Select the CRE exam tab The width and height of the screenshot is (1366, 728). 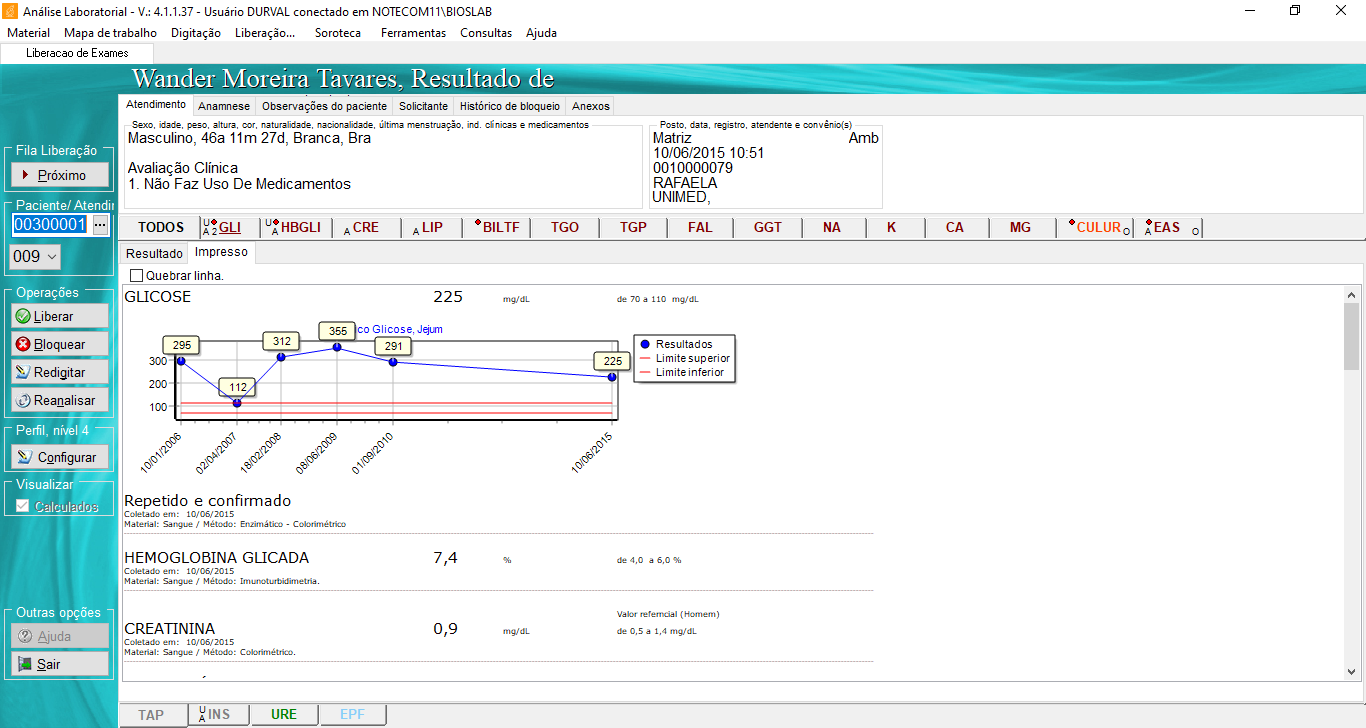(x=366, y=227)
